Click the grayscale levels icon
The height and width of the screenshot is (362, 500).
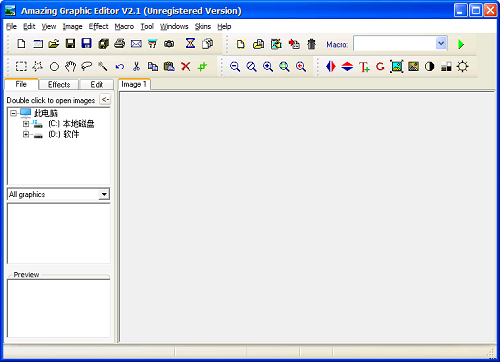(446, 67)
